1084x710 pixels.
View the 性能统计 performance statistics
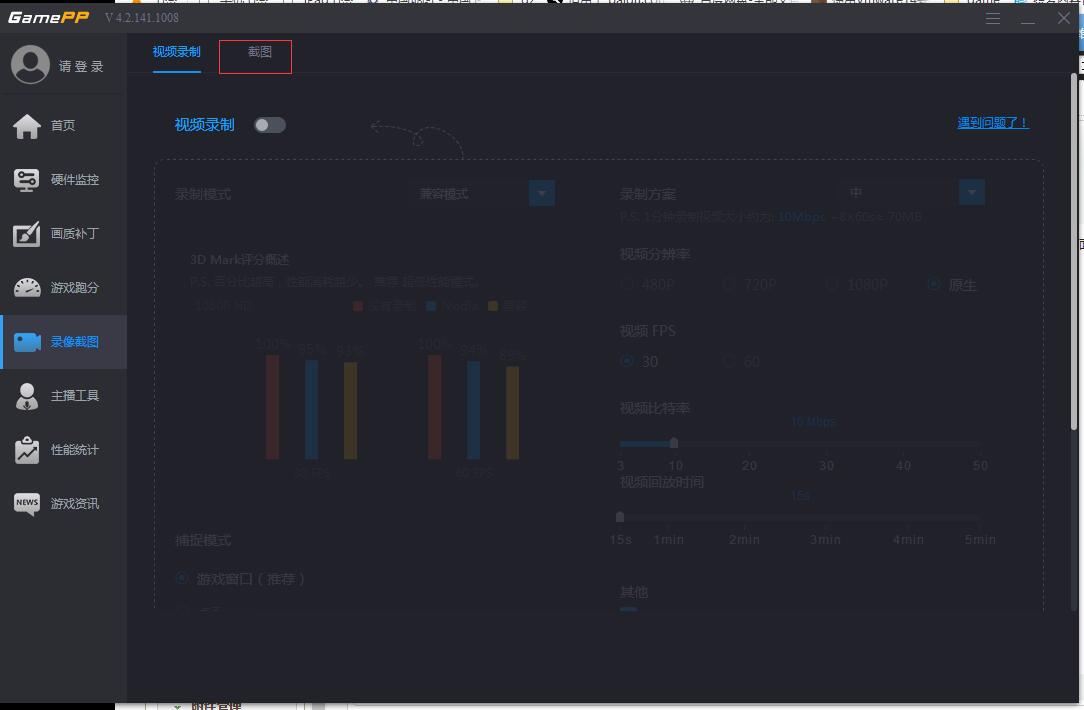pyautogui.click(x=63, y=449)
